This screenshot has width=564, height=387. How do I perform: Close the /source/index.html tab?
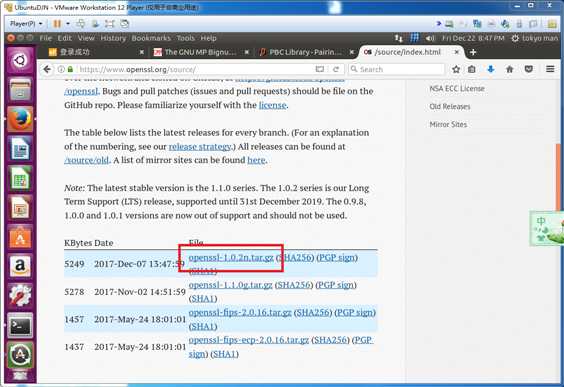(x=456, y=53)
